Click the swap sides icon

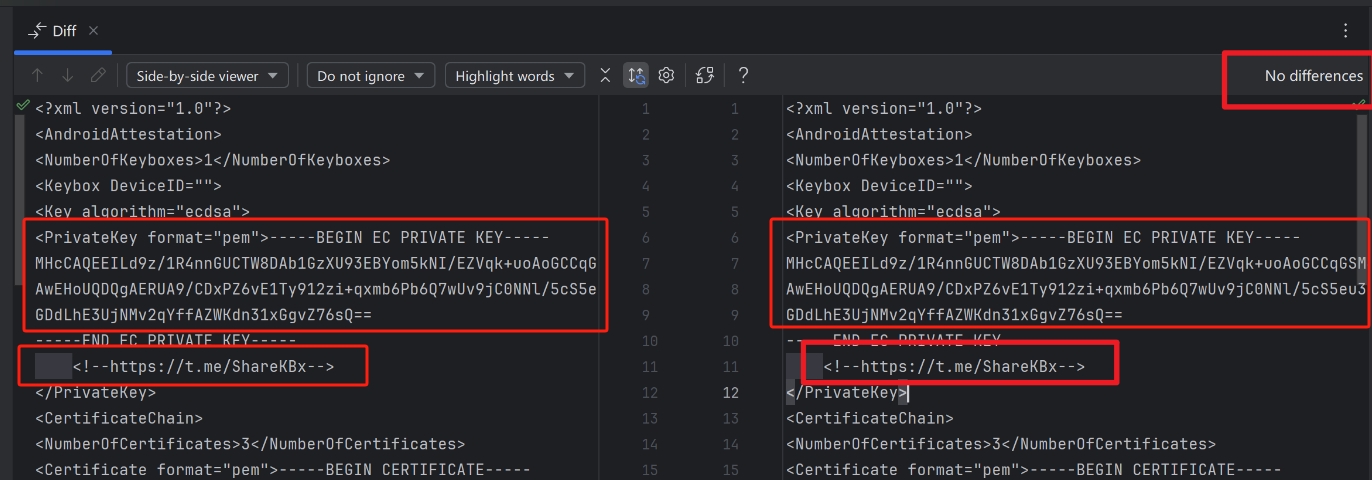705,76
